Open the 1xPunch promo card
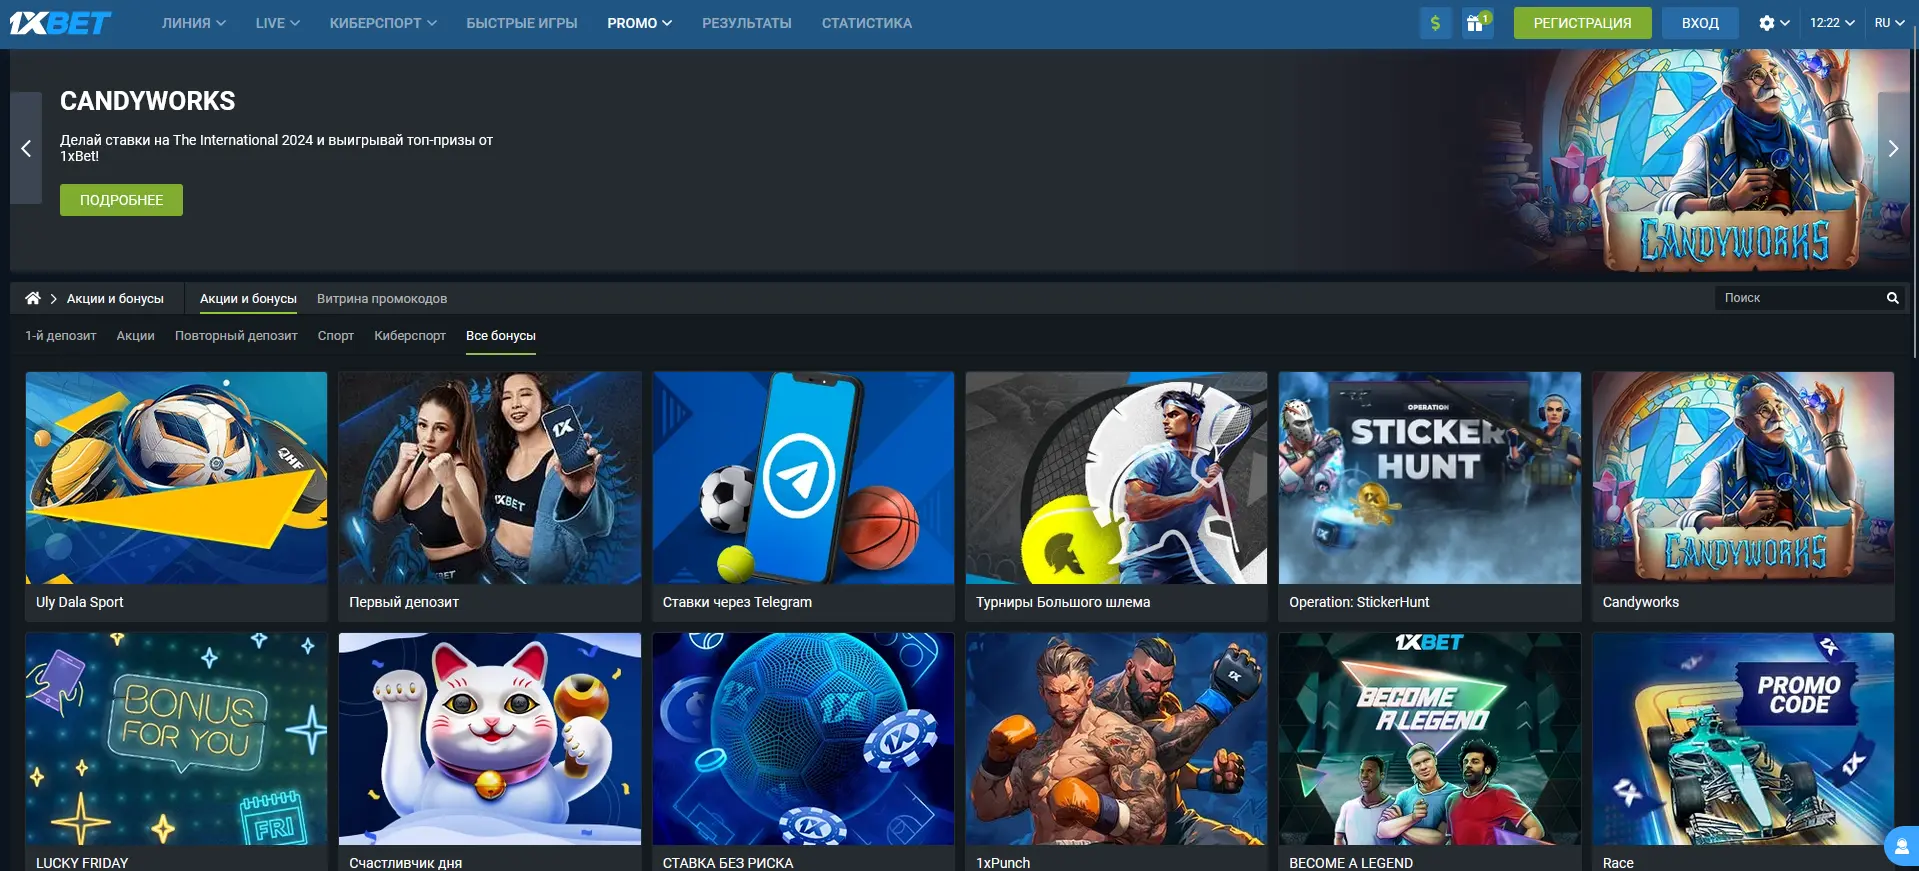 click(x=1116, y=751)
